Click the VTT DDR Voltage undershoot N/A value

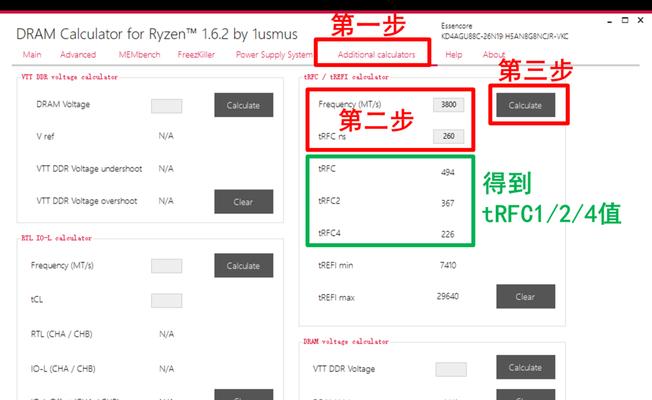[166, 168]
